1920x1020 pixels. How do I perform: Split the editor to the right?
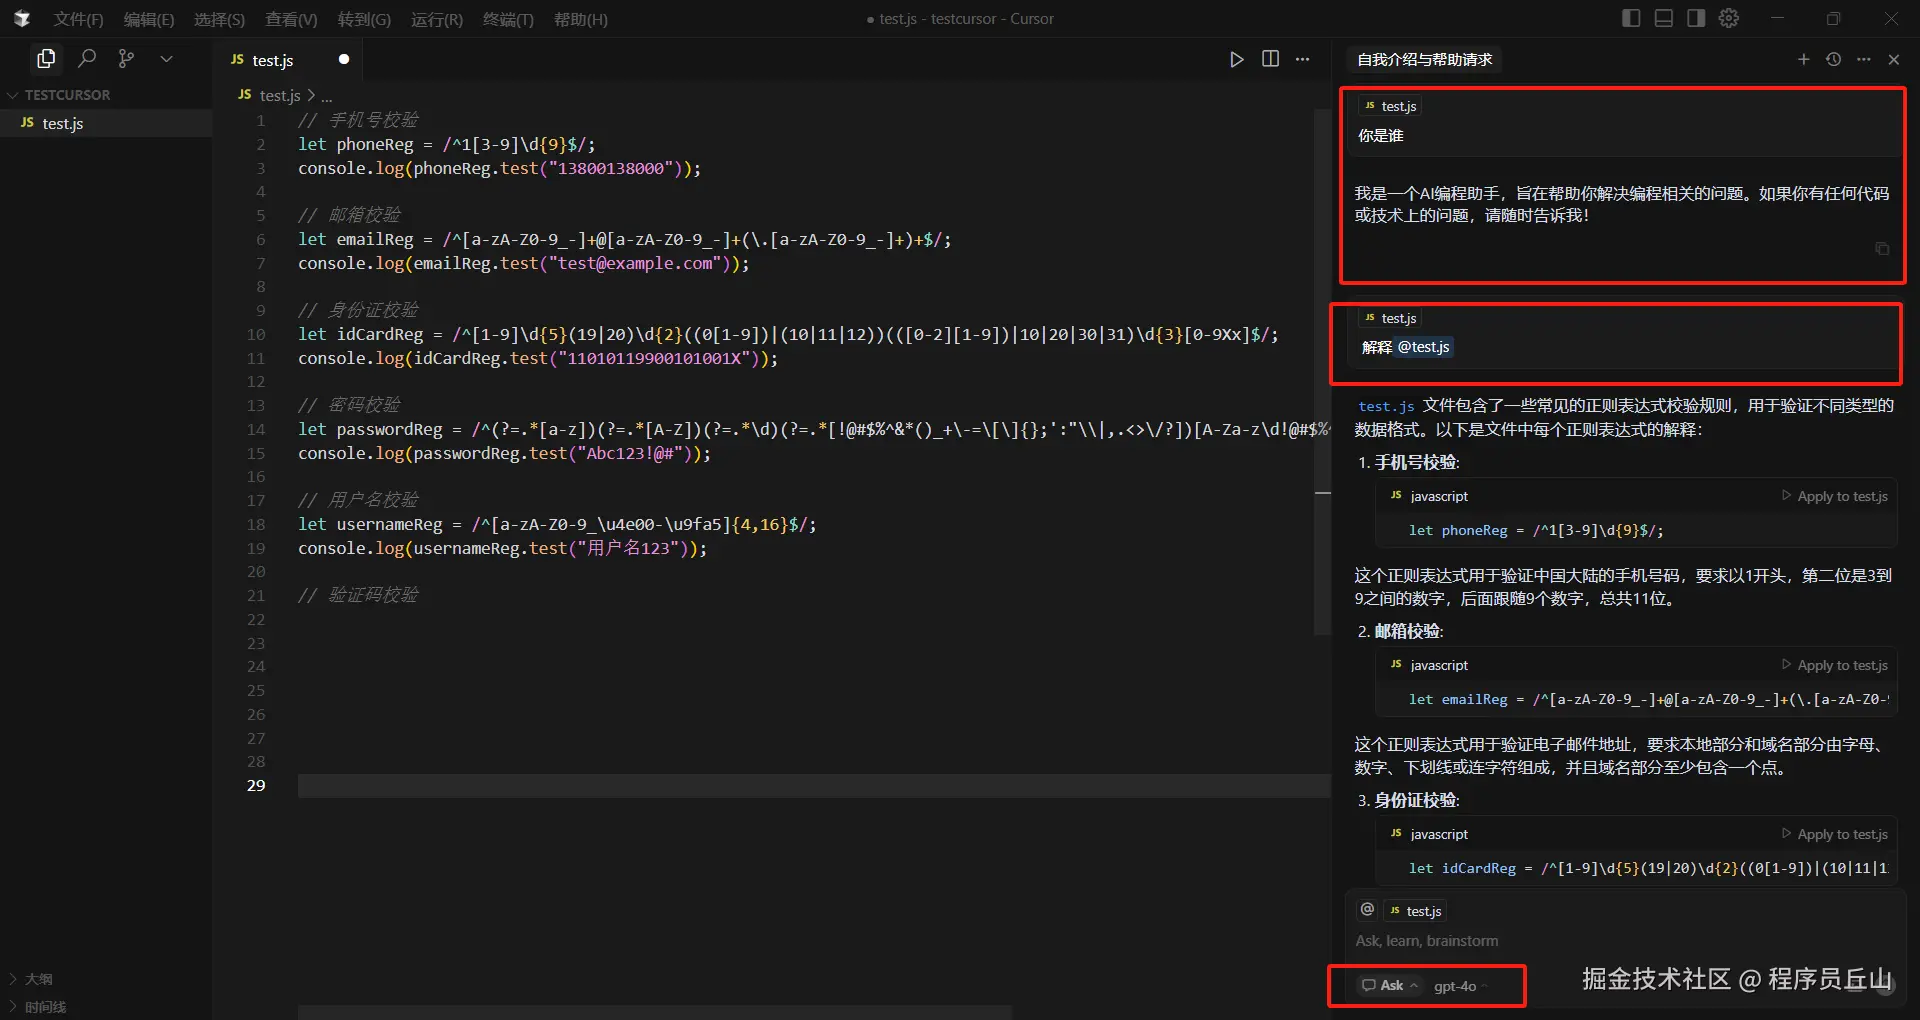(x=1270, y=59)
